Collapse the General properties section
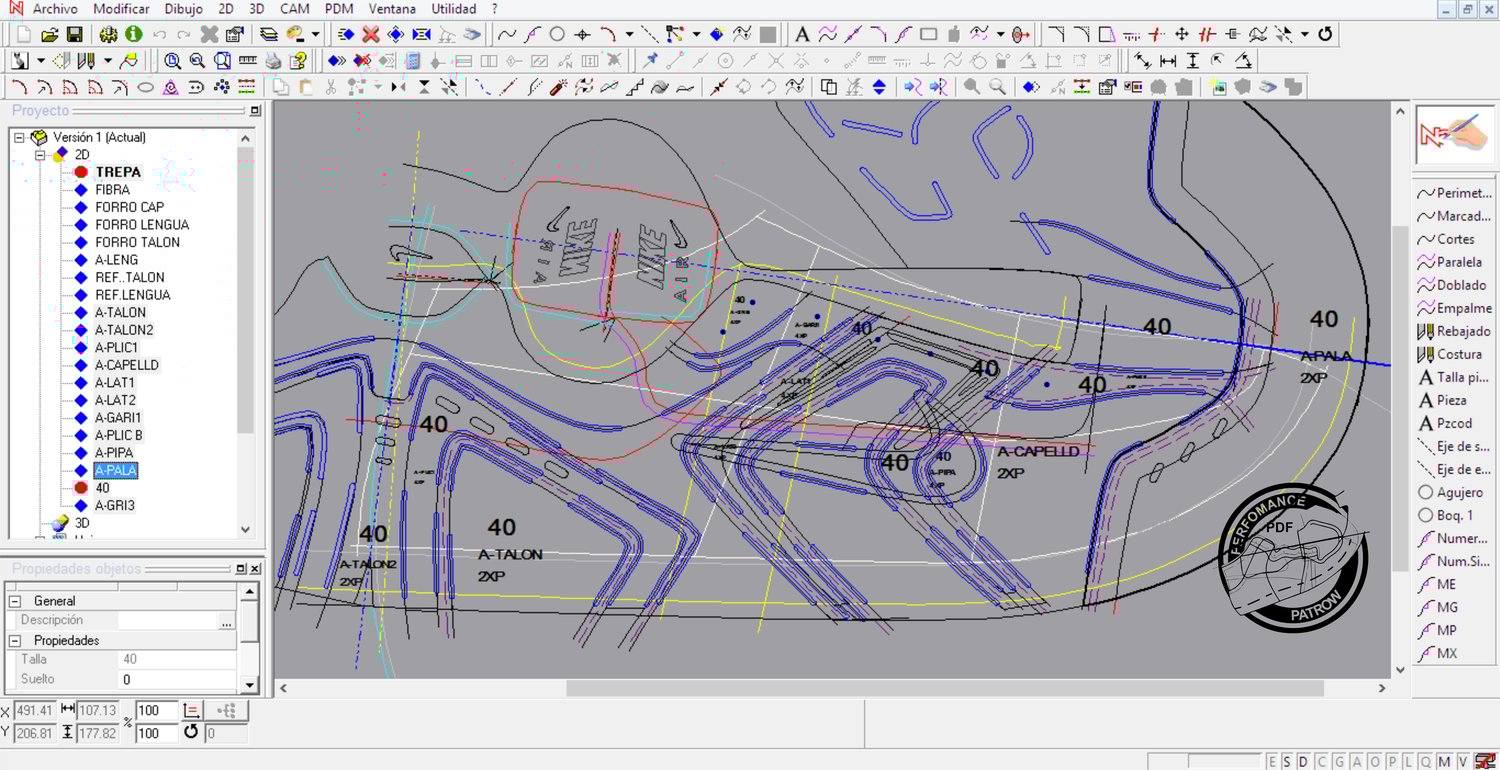This screenshot has width=1500, height=770. click(x=15, y=601)
